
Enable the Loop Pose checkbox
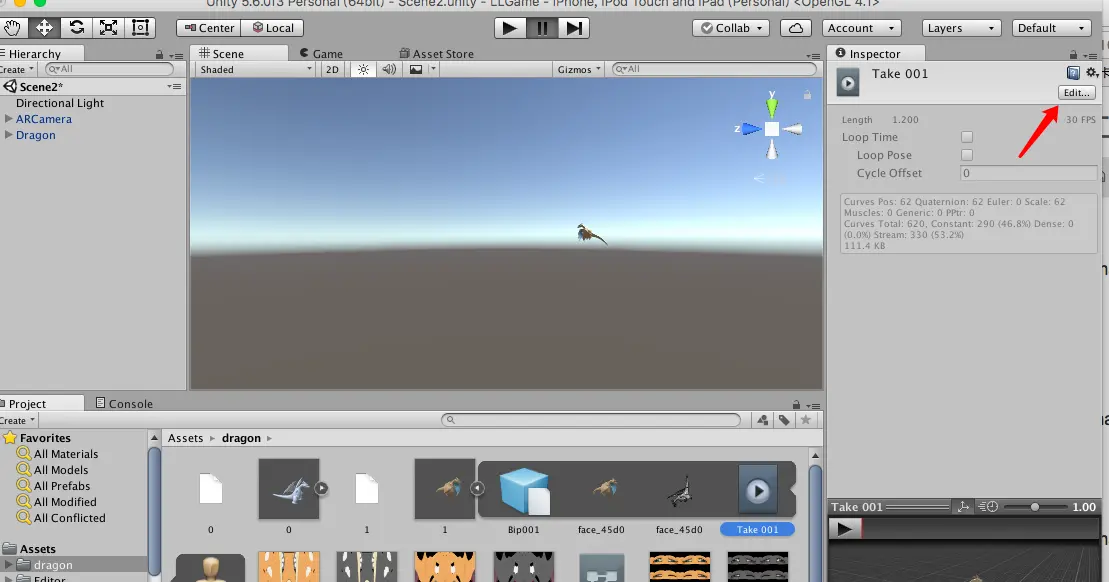tap(967, 155)
